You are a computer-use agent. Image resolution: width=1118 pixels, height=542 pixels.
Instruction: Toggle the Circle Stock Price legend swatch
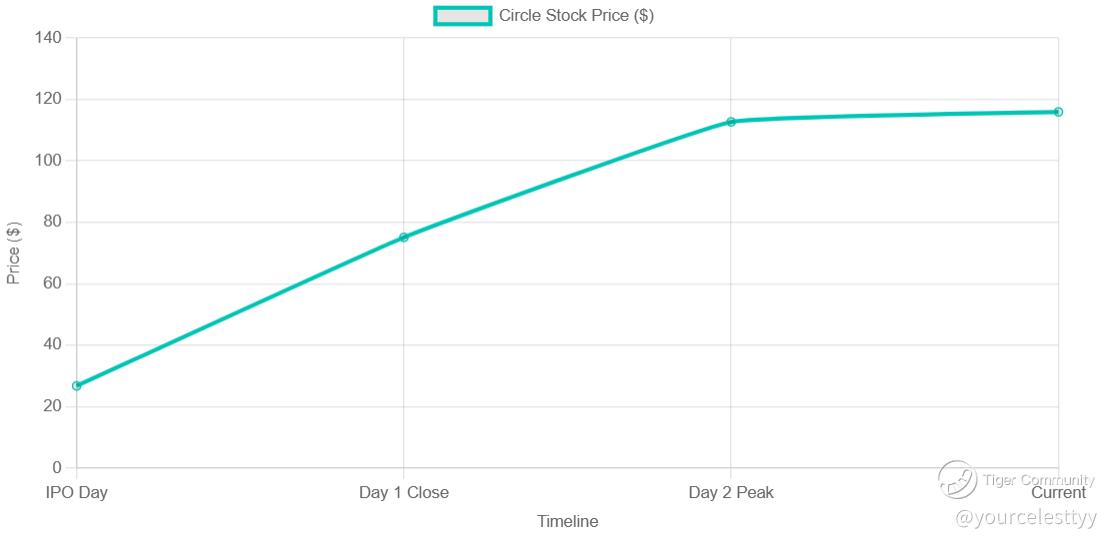click(x=463, y=16)
